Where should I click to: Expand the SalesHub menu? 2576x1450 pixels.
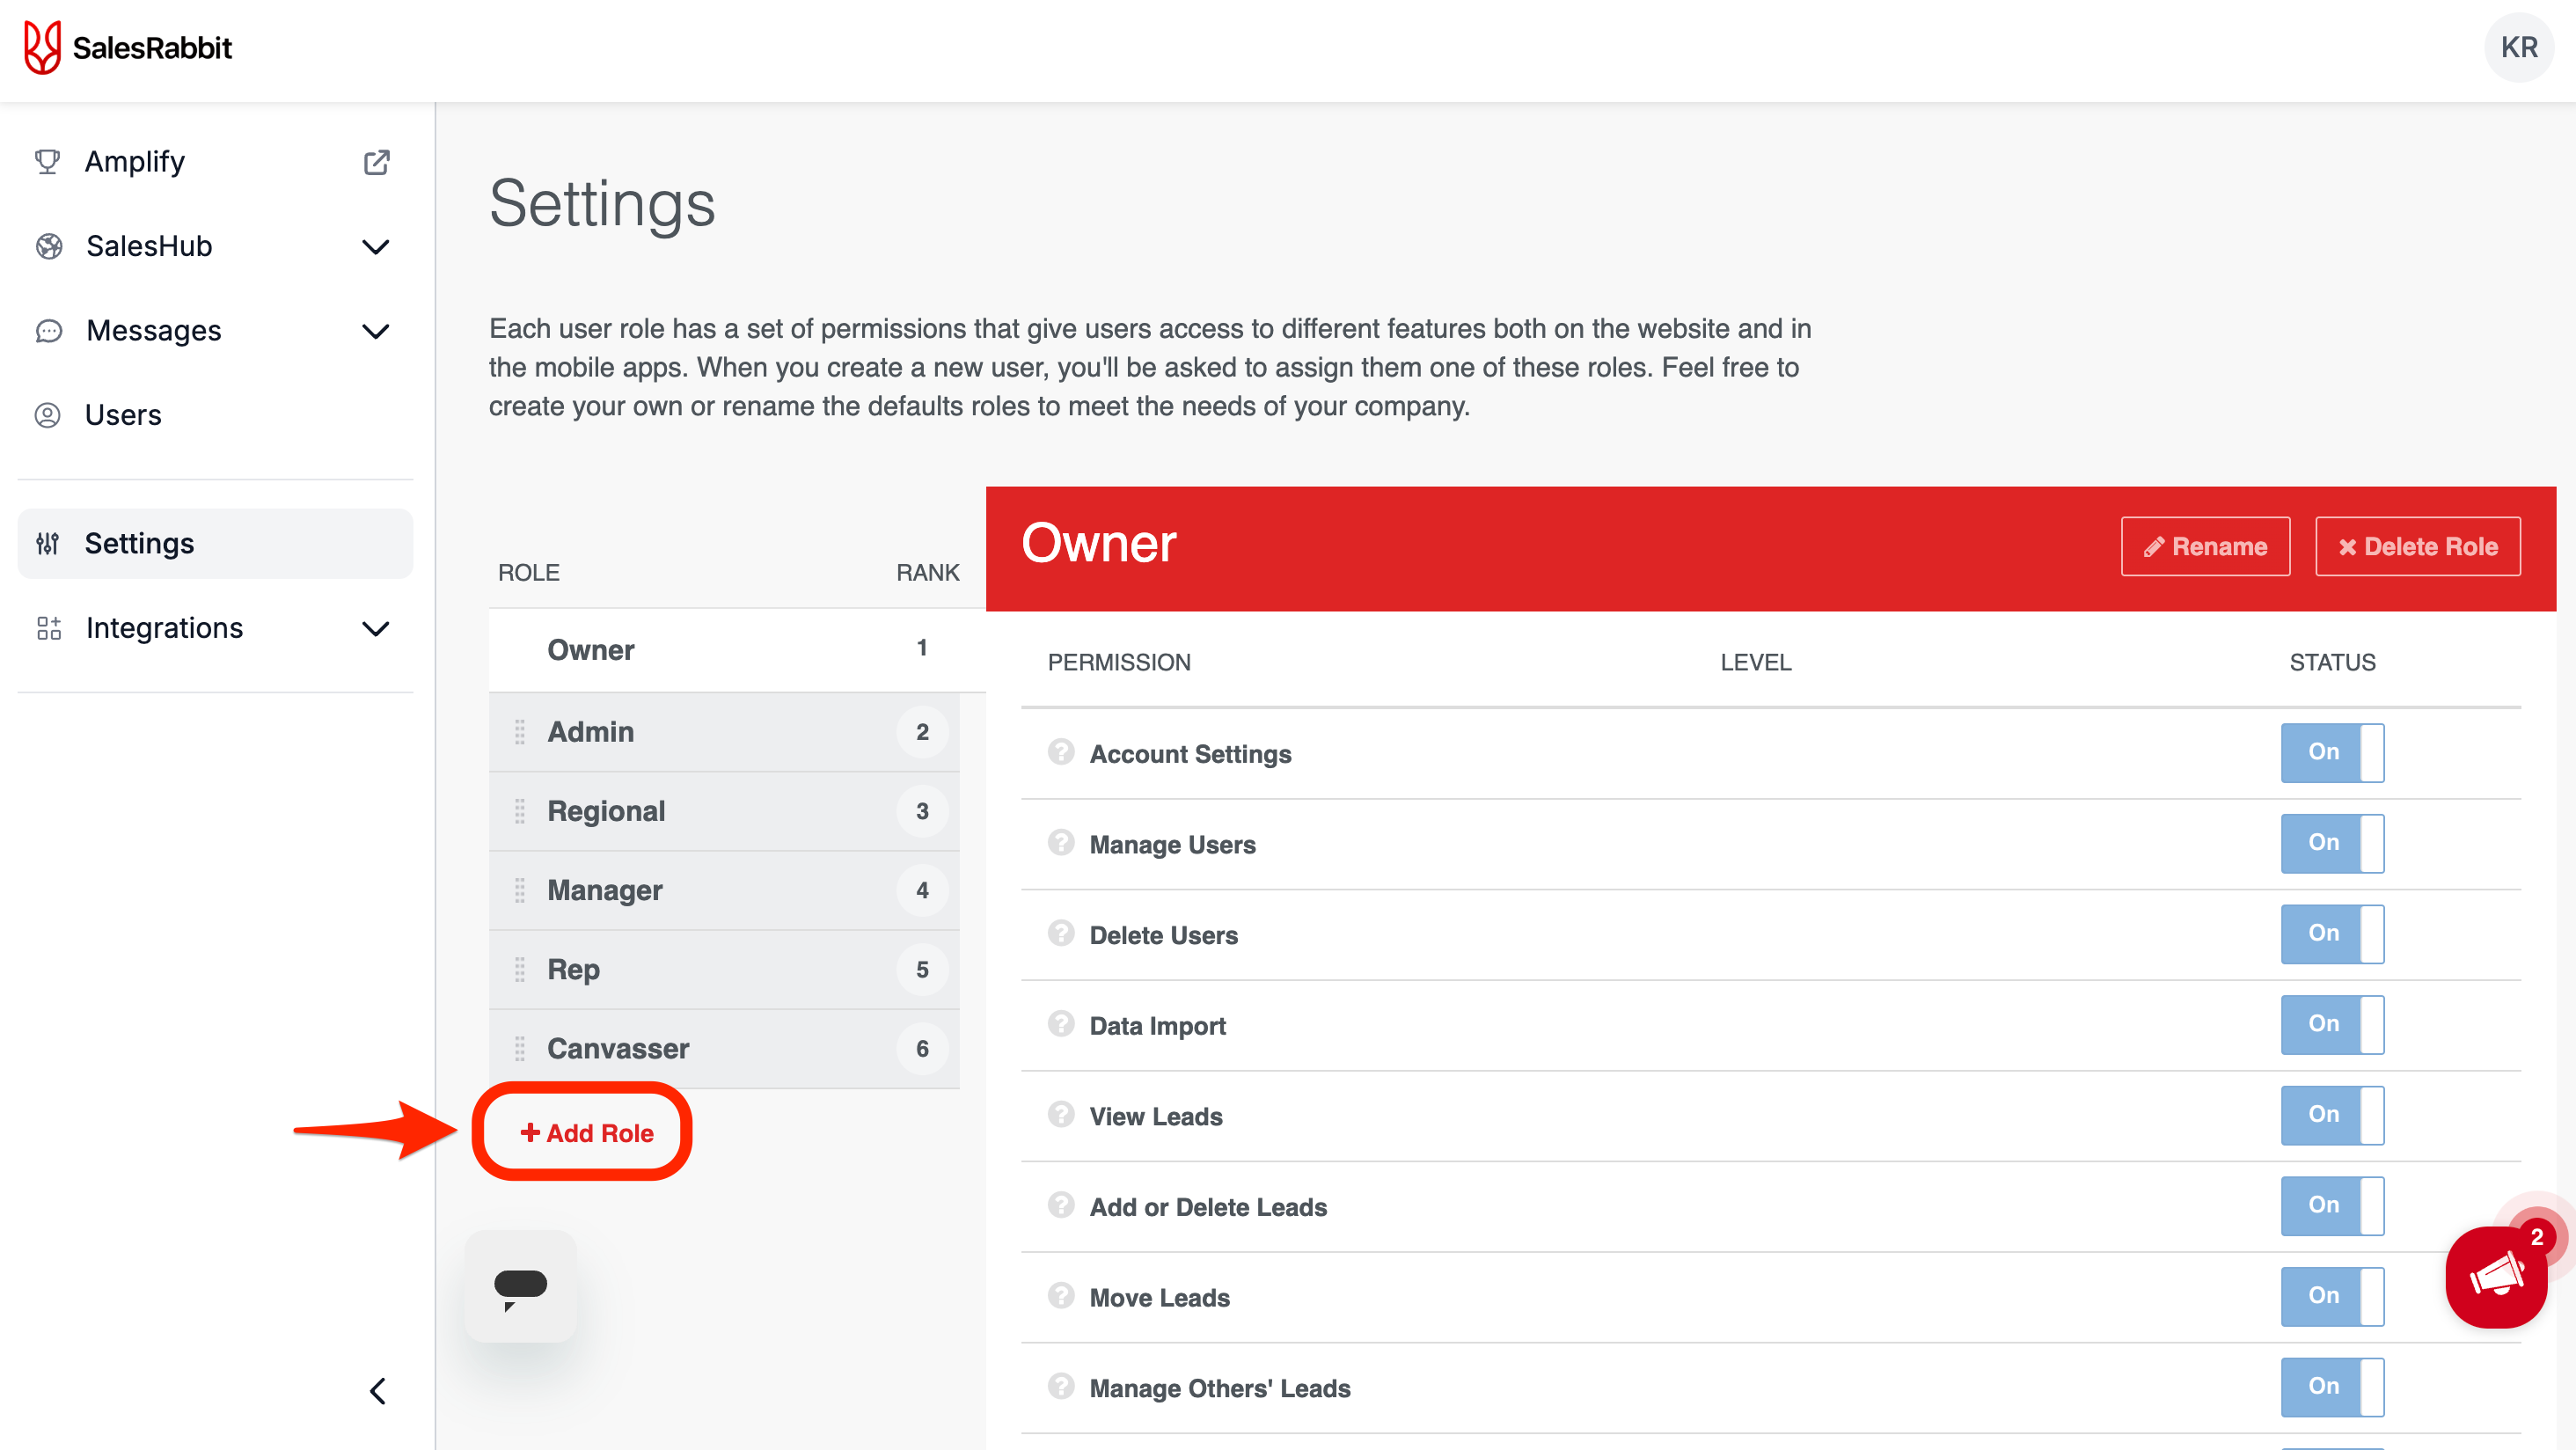point(375,247)
